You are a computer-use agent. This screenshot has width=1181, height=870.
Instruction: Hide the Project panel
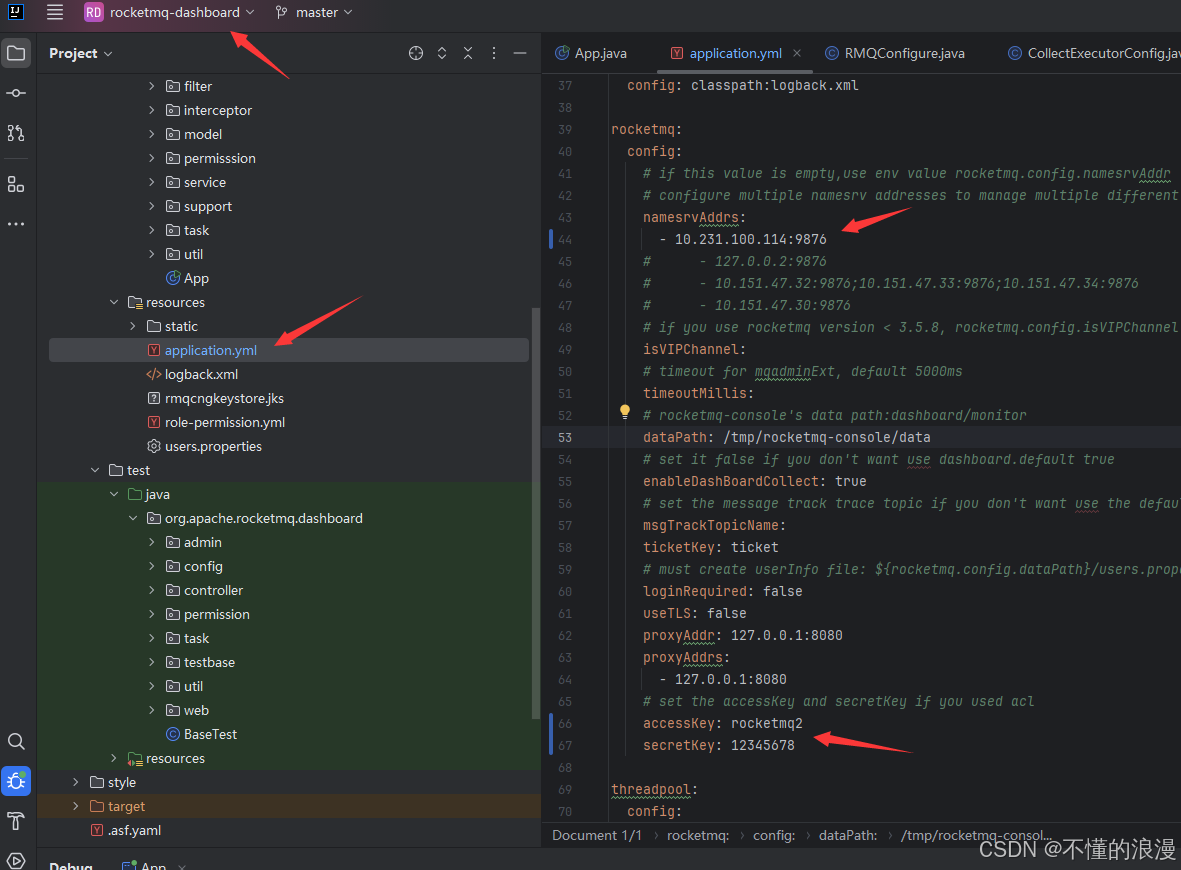click(520, 53)
